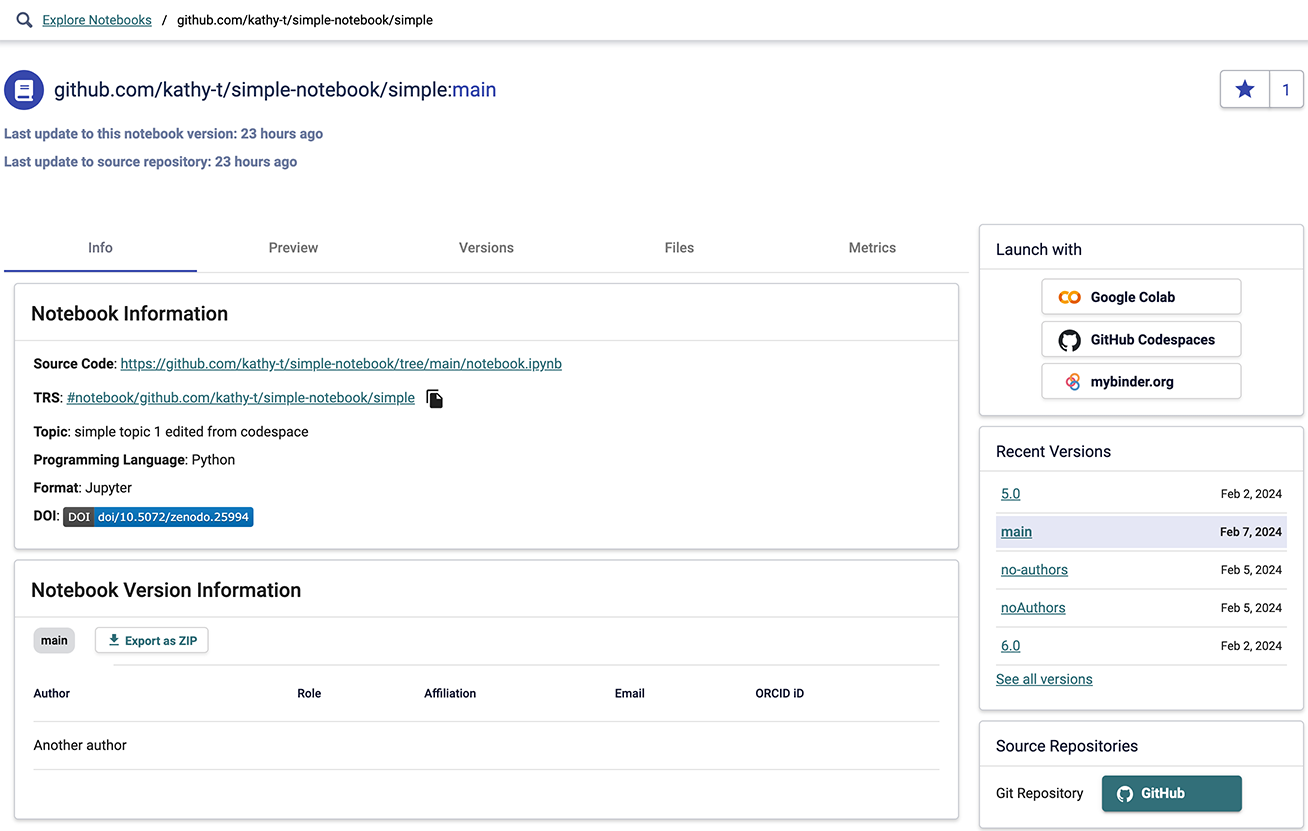Open the Metrics tab
Screen dimensions: 1308x831
[872, 248]
